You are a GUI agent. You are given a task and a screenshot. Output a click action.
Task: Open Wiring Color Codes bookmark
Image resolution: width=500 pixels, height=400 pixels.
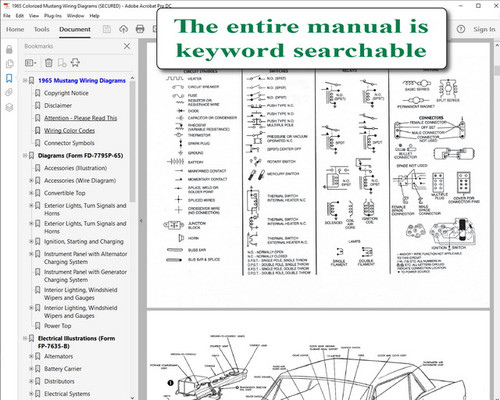click(x=69, y=131)
